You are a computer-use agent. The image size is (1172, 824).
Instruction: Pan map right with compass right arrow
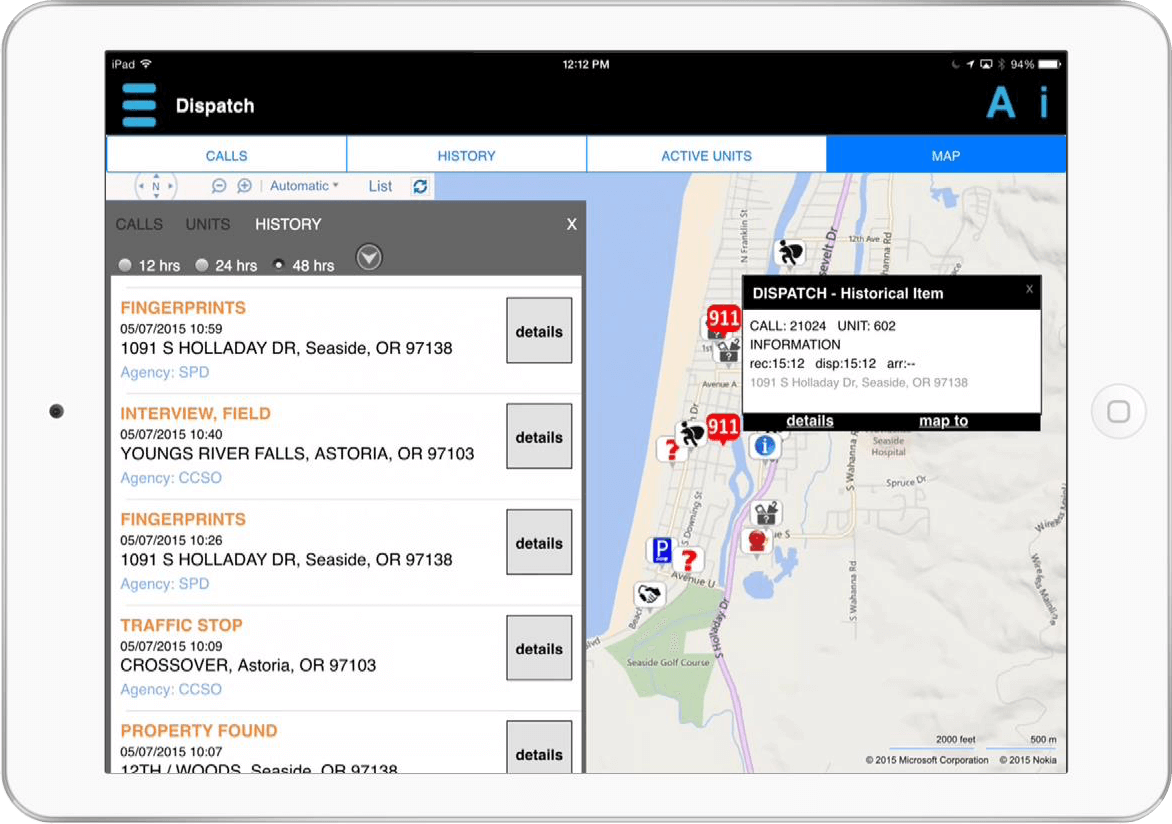[170, 186]
